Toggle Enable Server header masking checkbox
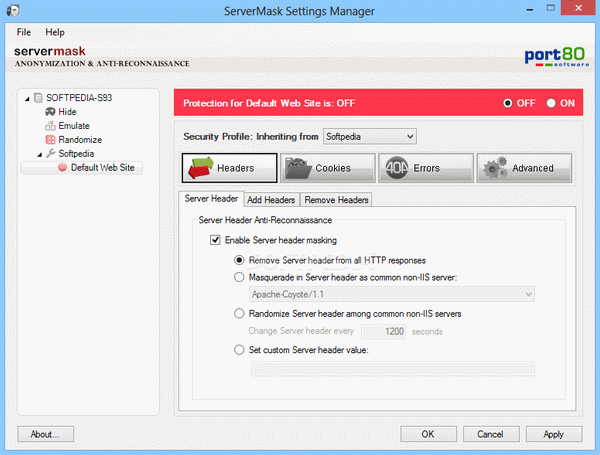600x455 pixels. pos(215,240)
